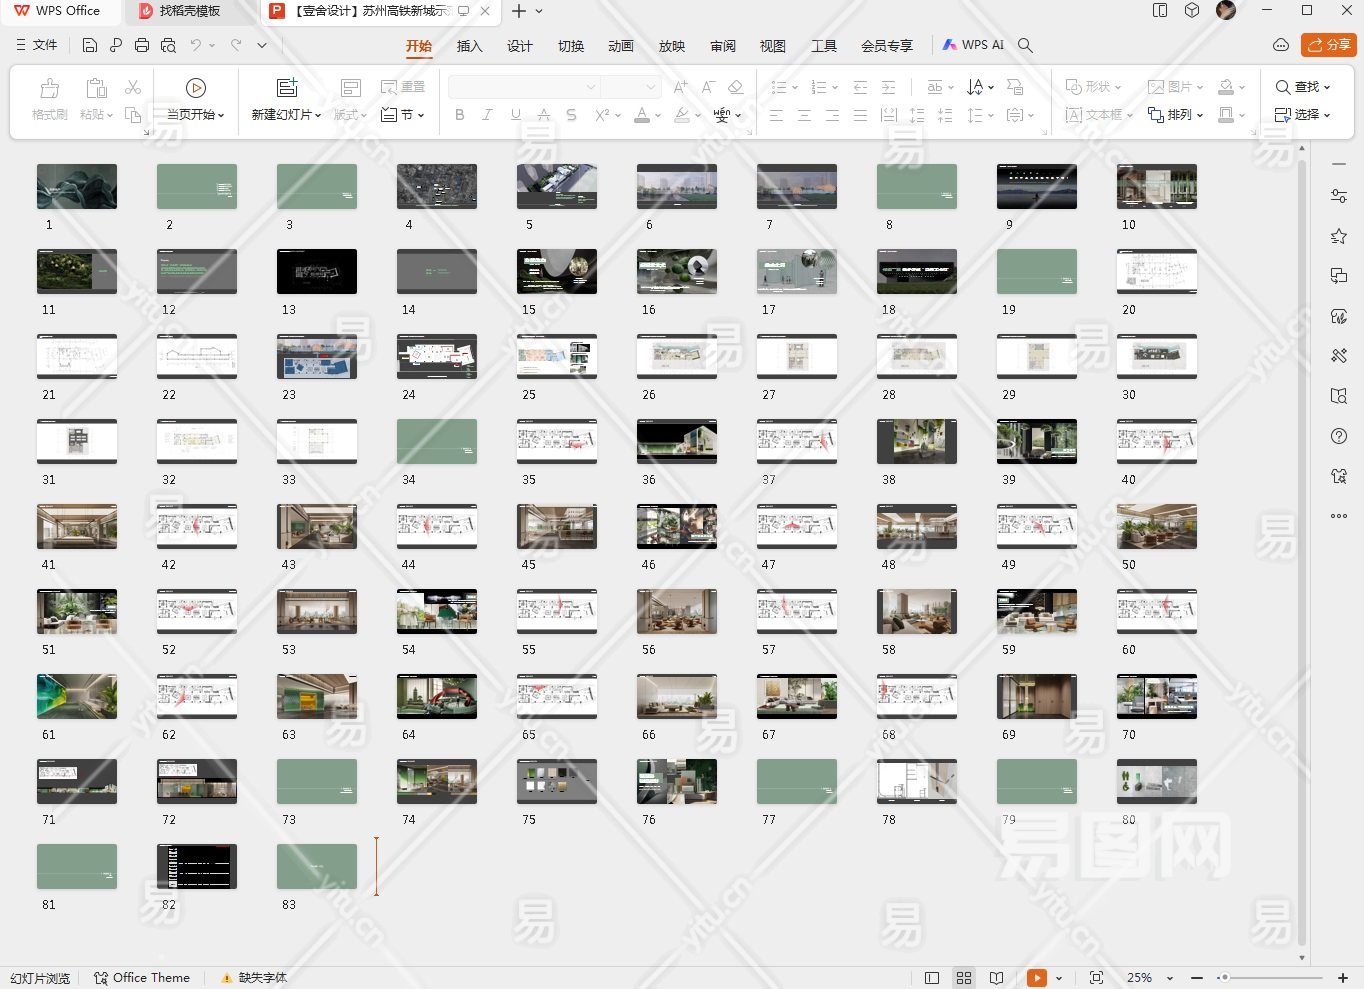Image resolution: width=1364 pixels, height=989 pixels.
Task: Start slideshow from current slide button
Action: (x=196, y=89)
